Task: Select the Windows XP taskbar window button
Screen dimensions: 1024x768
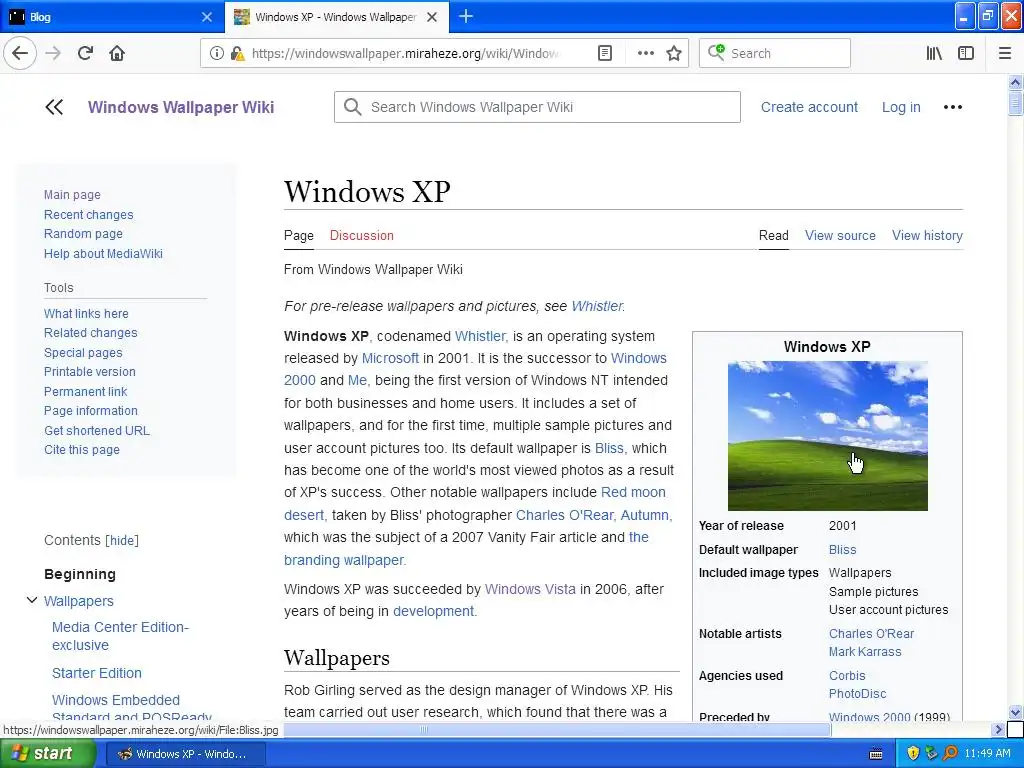Action: point(185,754)
